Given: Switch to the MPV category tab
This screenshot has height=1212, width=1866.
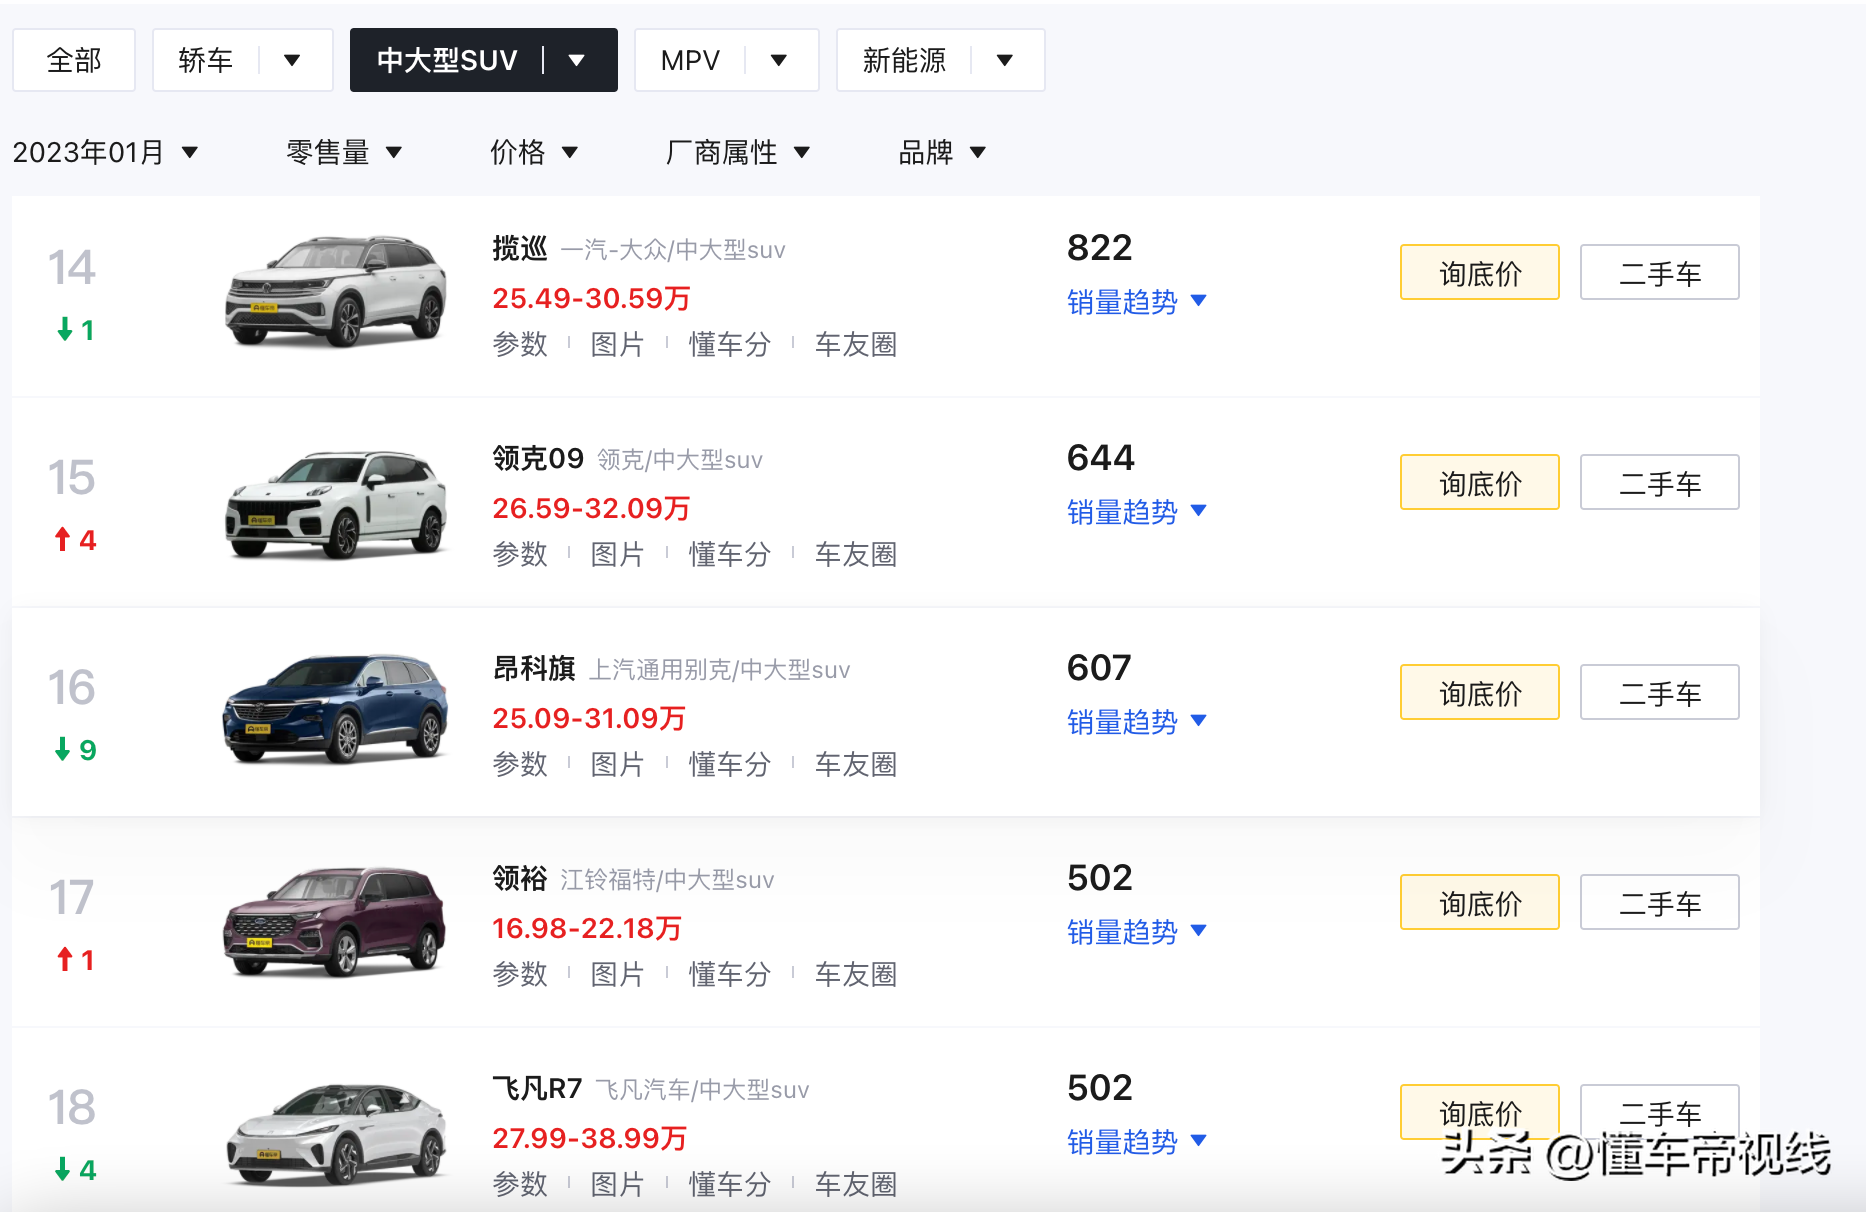Looking at the screenshot, I should click(690, 60).
